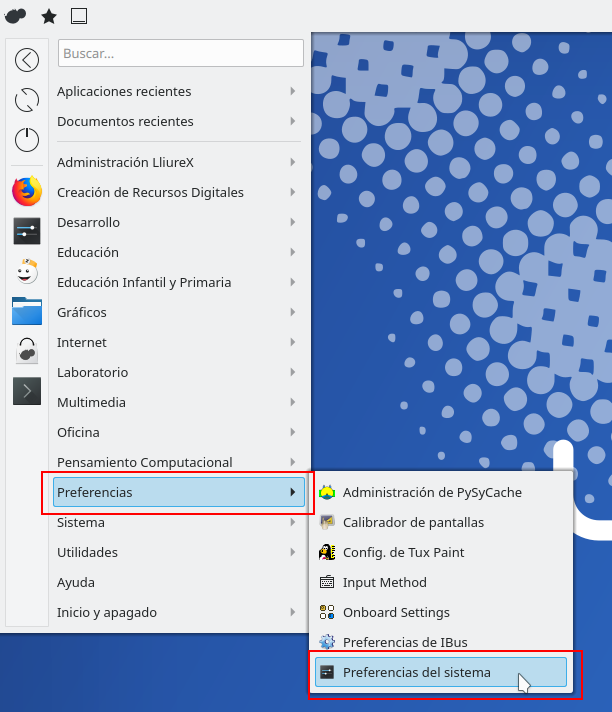Image resolution: width=612 pixels, height=712 pixels.
Task: Launch the terminal icon in sidebar
Action: click(x=27, y=391)
